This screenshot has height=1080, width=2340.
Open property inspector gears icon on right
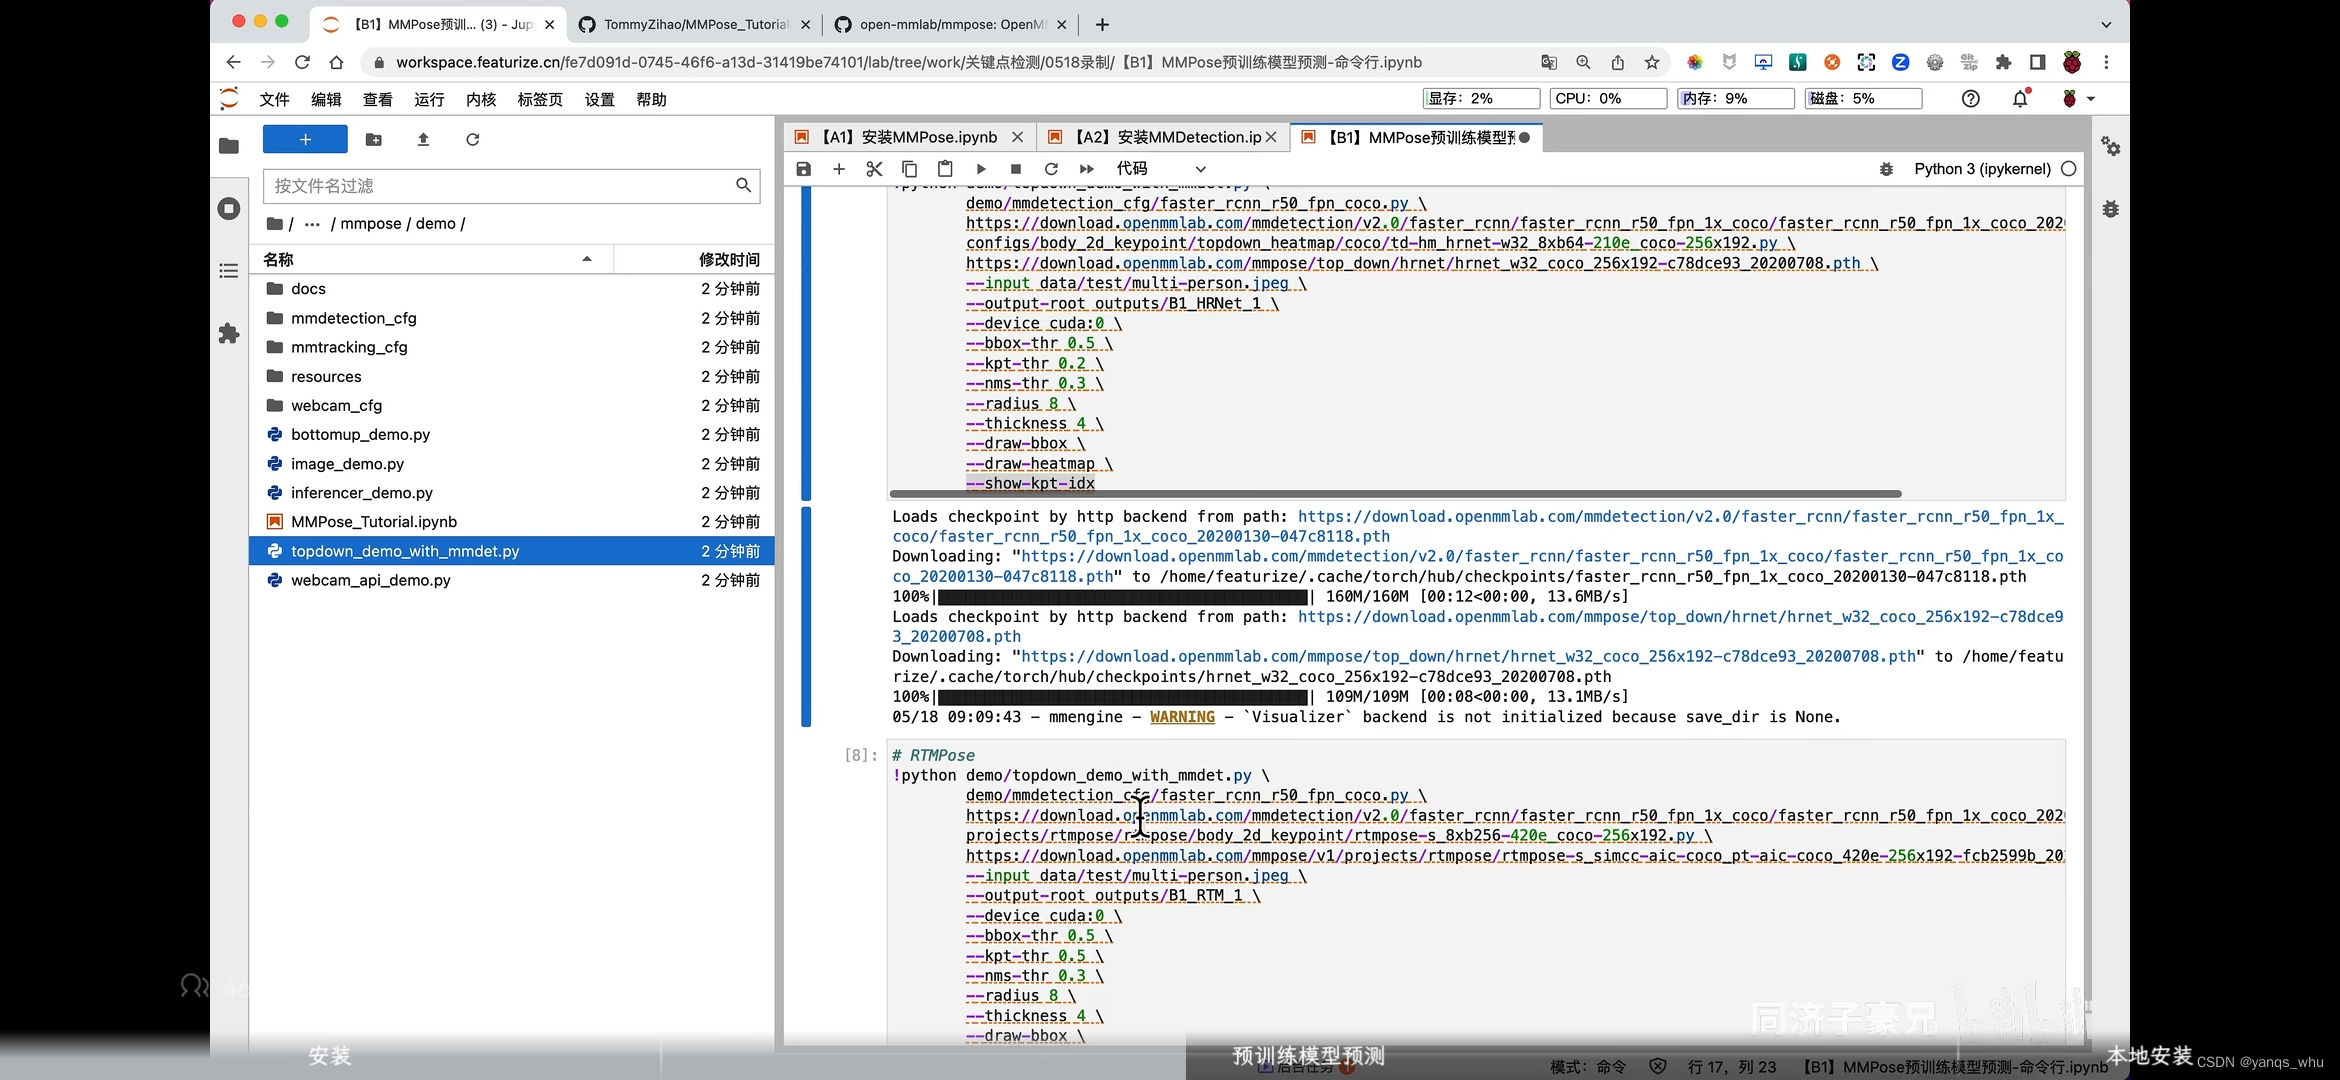[x=2110, y=146]
